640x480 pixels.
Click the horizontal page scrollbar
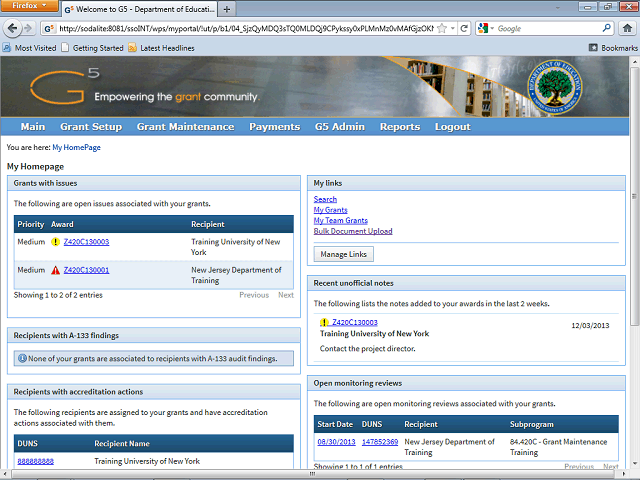click(x=314, y=473)
